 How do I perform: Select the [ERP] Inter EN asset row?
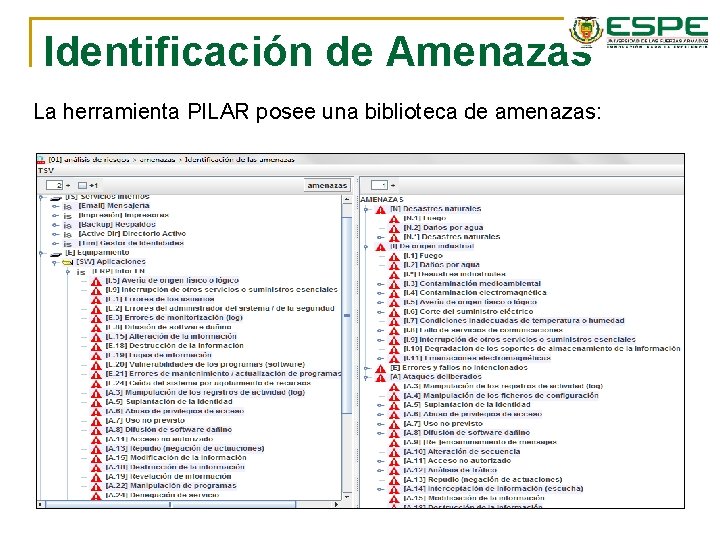[118, 271]
